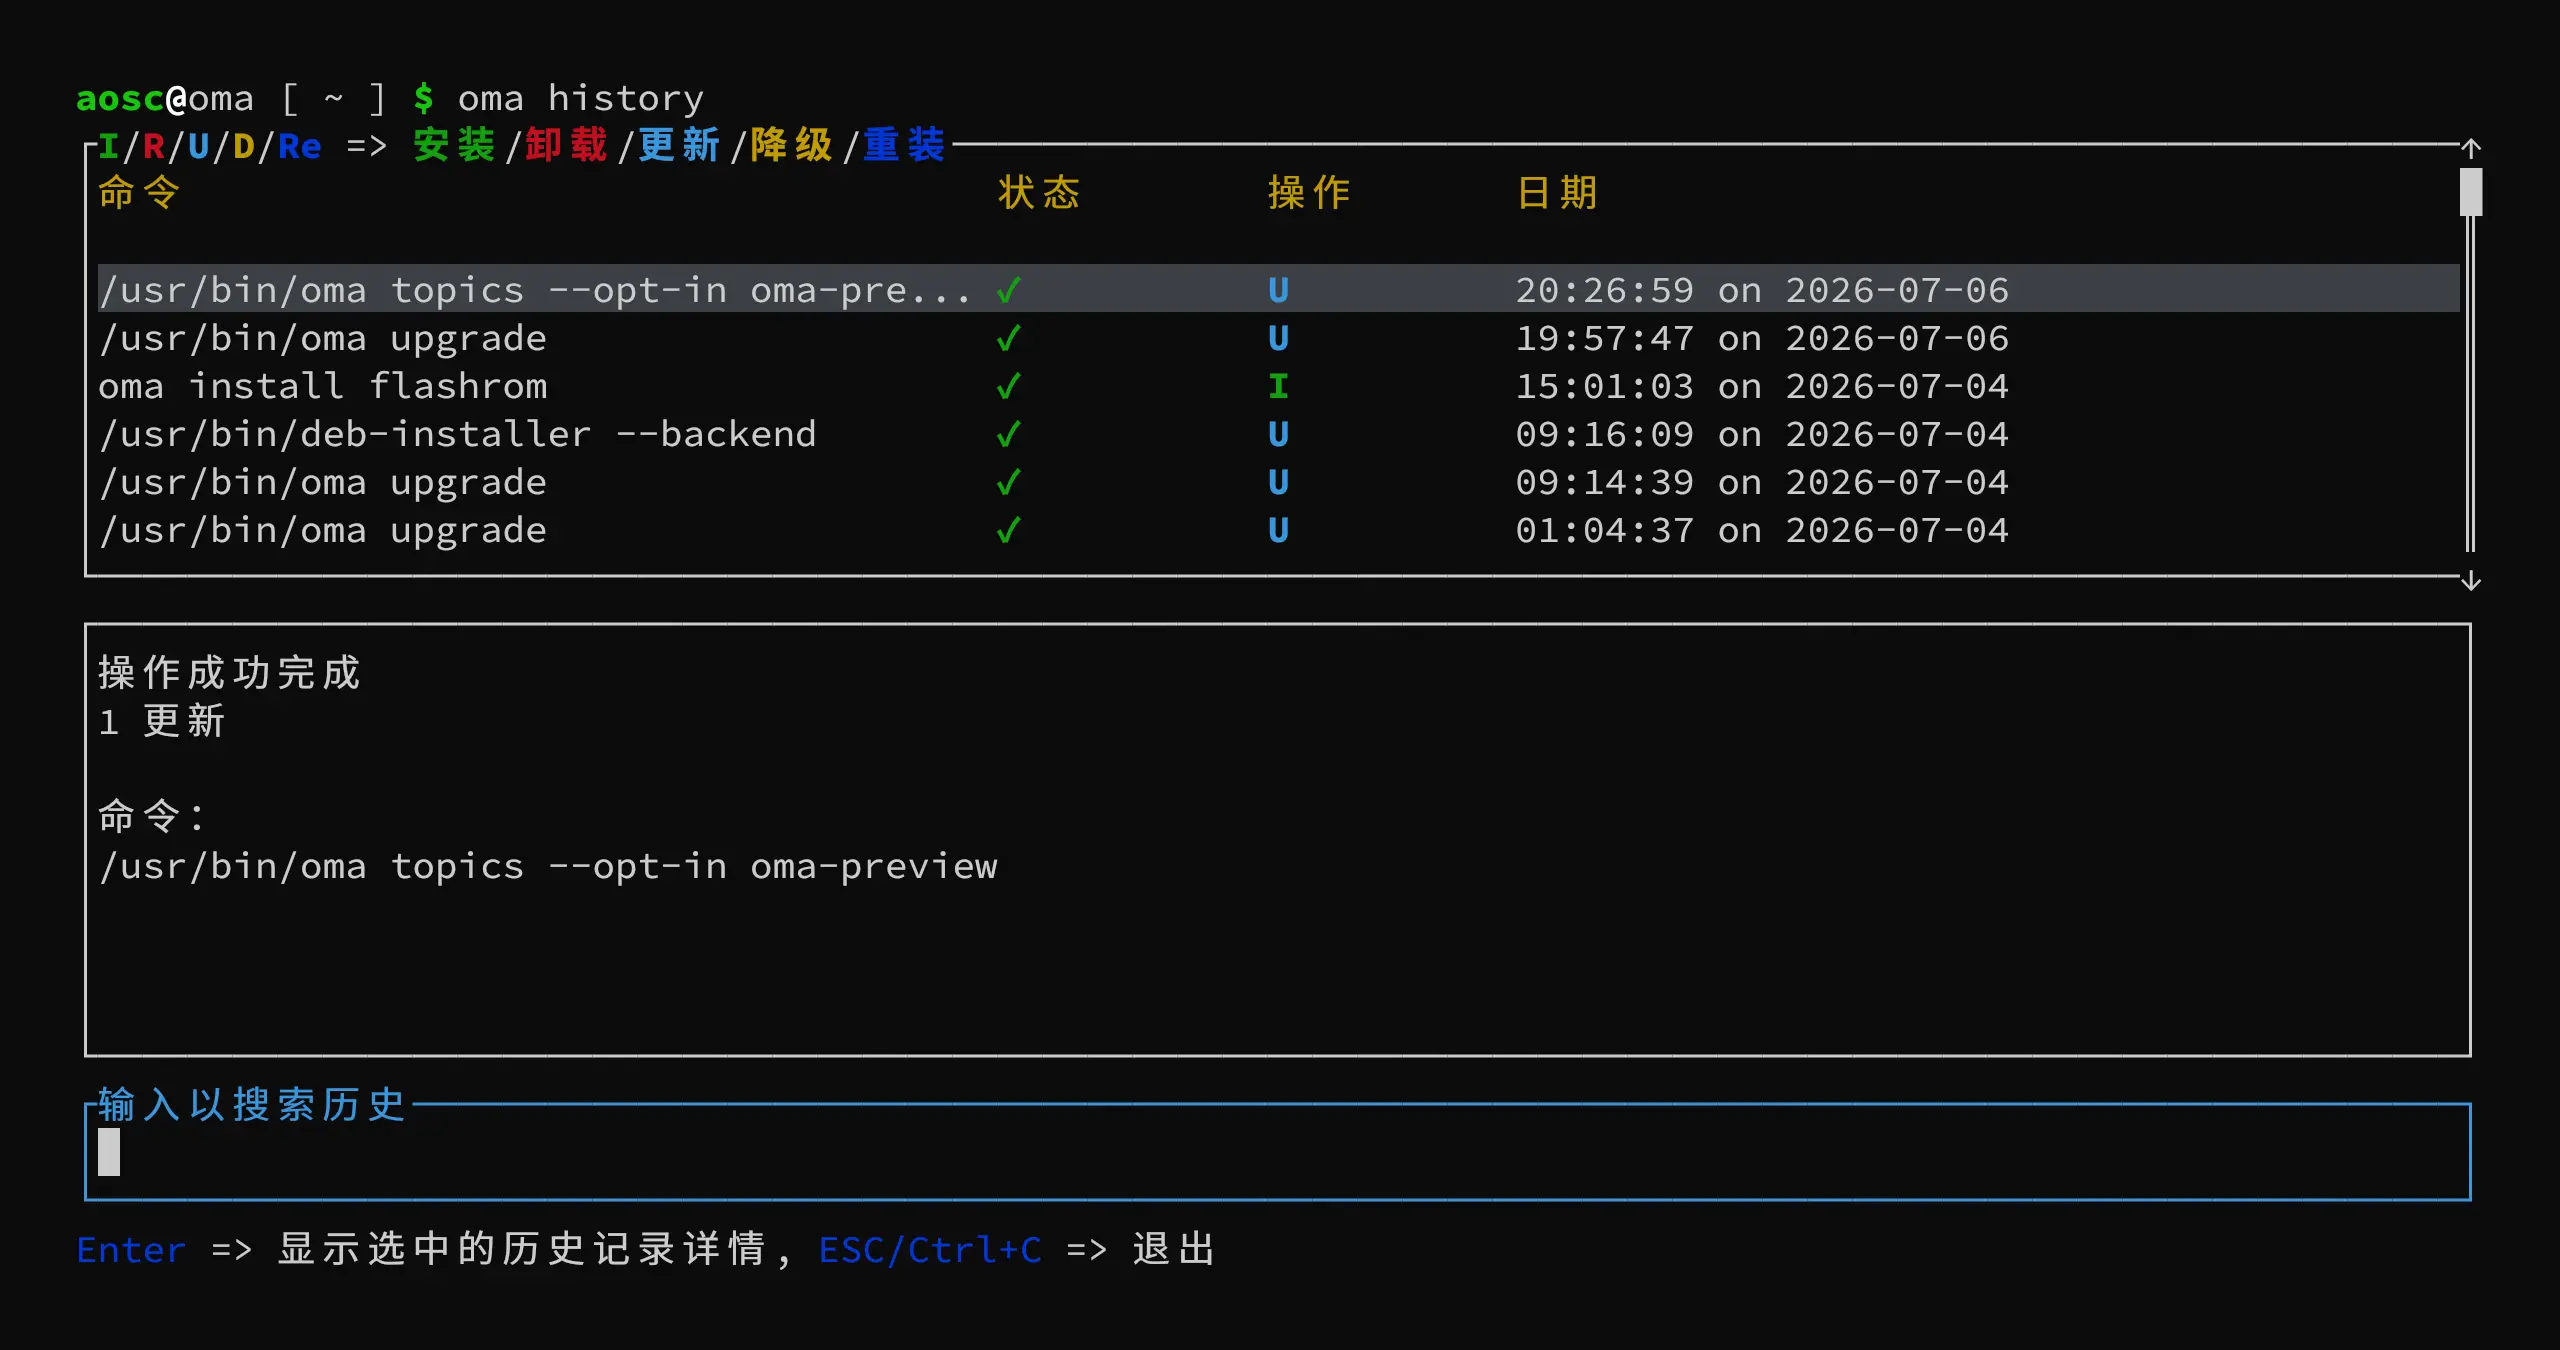Select the upgrade row dated 01:04:37

pos(1278,530)
